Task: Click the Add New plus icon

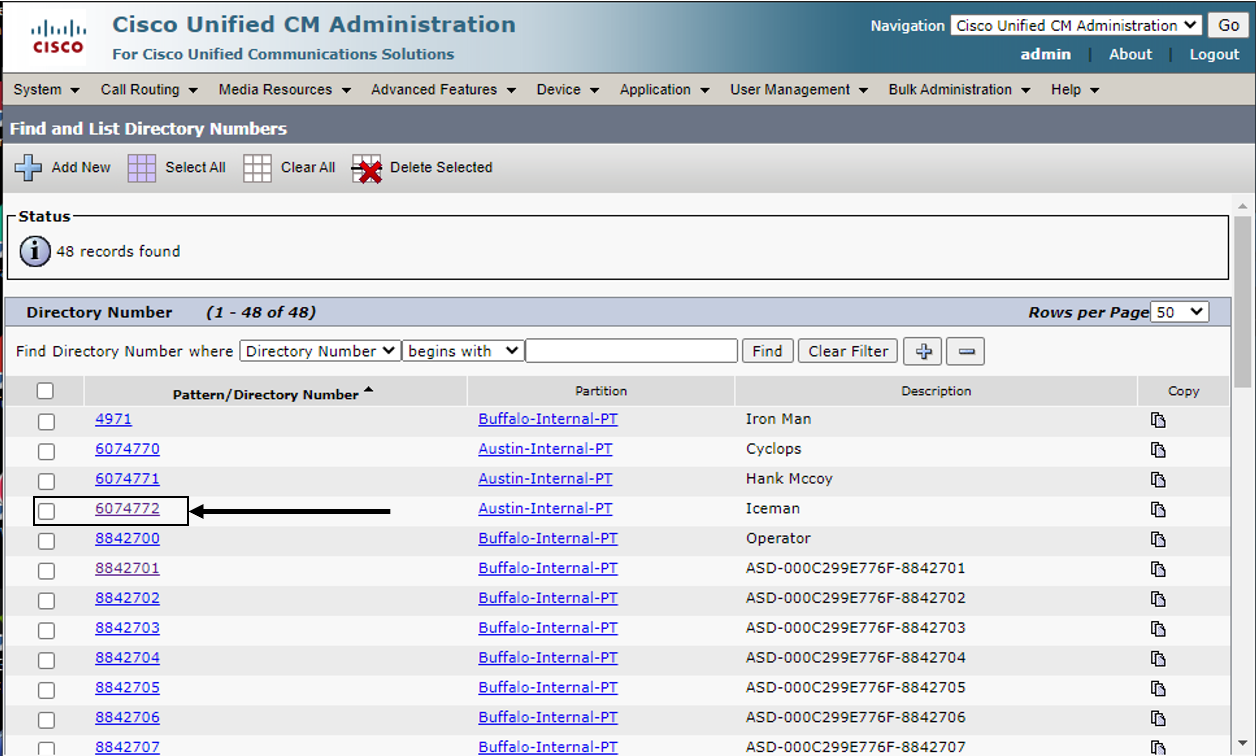Action: click(28, 168)
